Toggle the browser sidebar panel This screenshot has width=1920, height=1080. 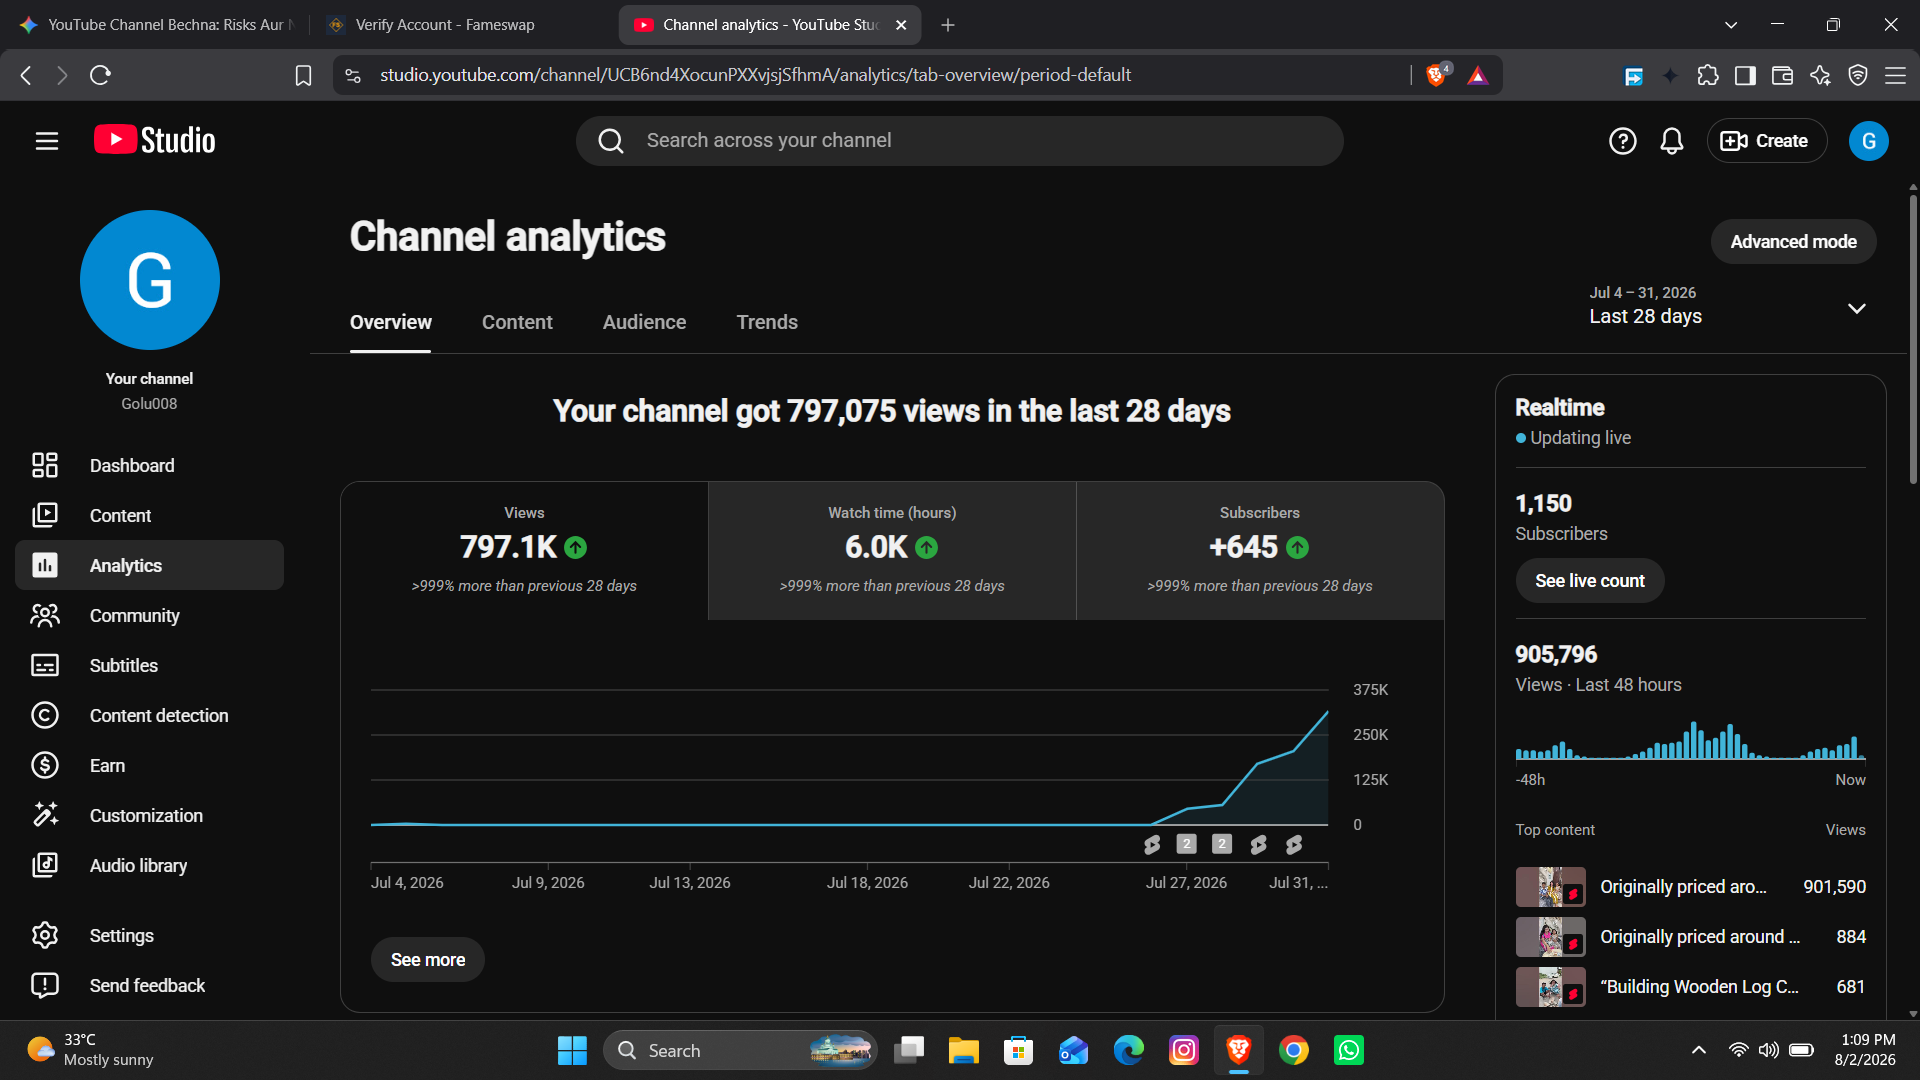pyautogui.click(x=1745, y=75)
